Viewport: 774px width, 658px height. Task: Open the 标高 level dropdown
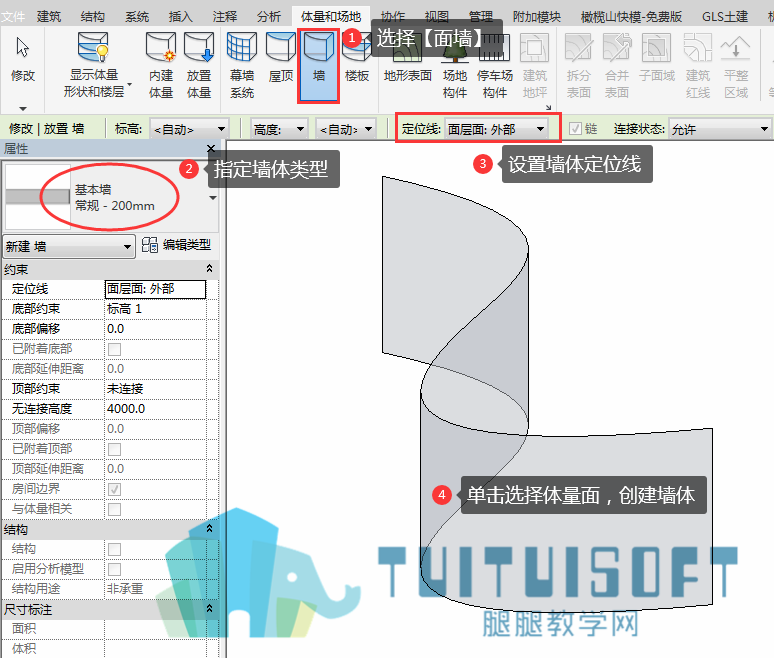click(189, 129)
